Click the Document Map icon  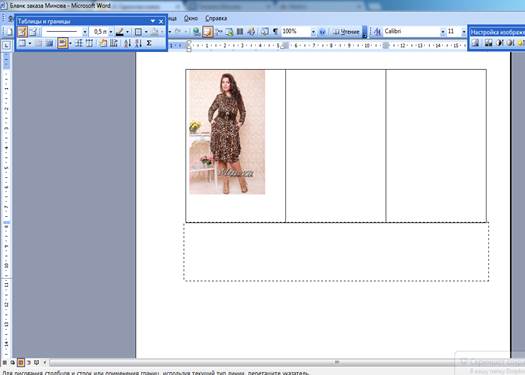tap(265, 32)
